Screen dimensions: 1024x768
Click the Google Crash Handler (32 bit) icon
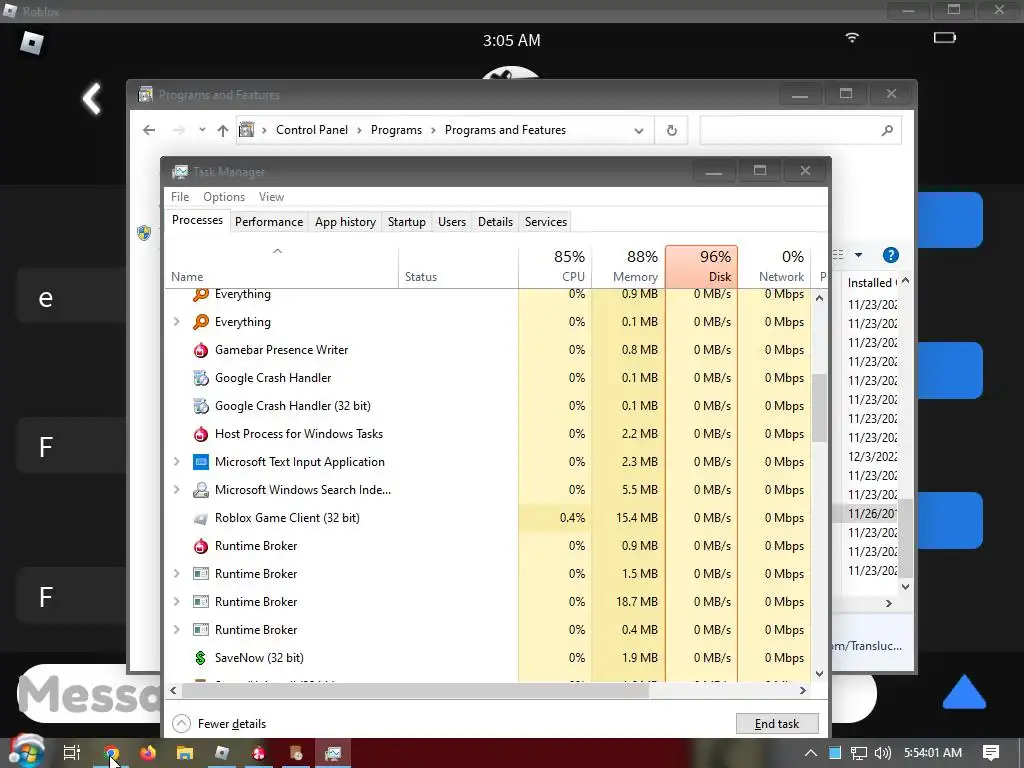[x=200, y=406]
